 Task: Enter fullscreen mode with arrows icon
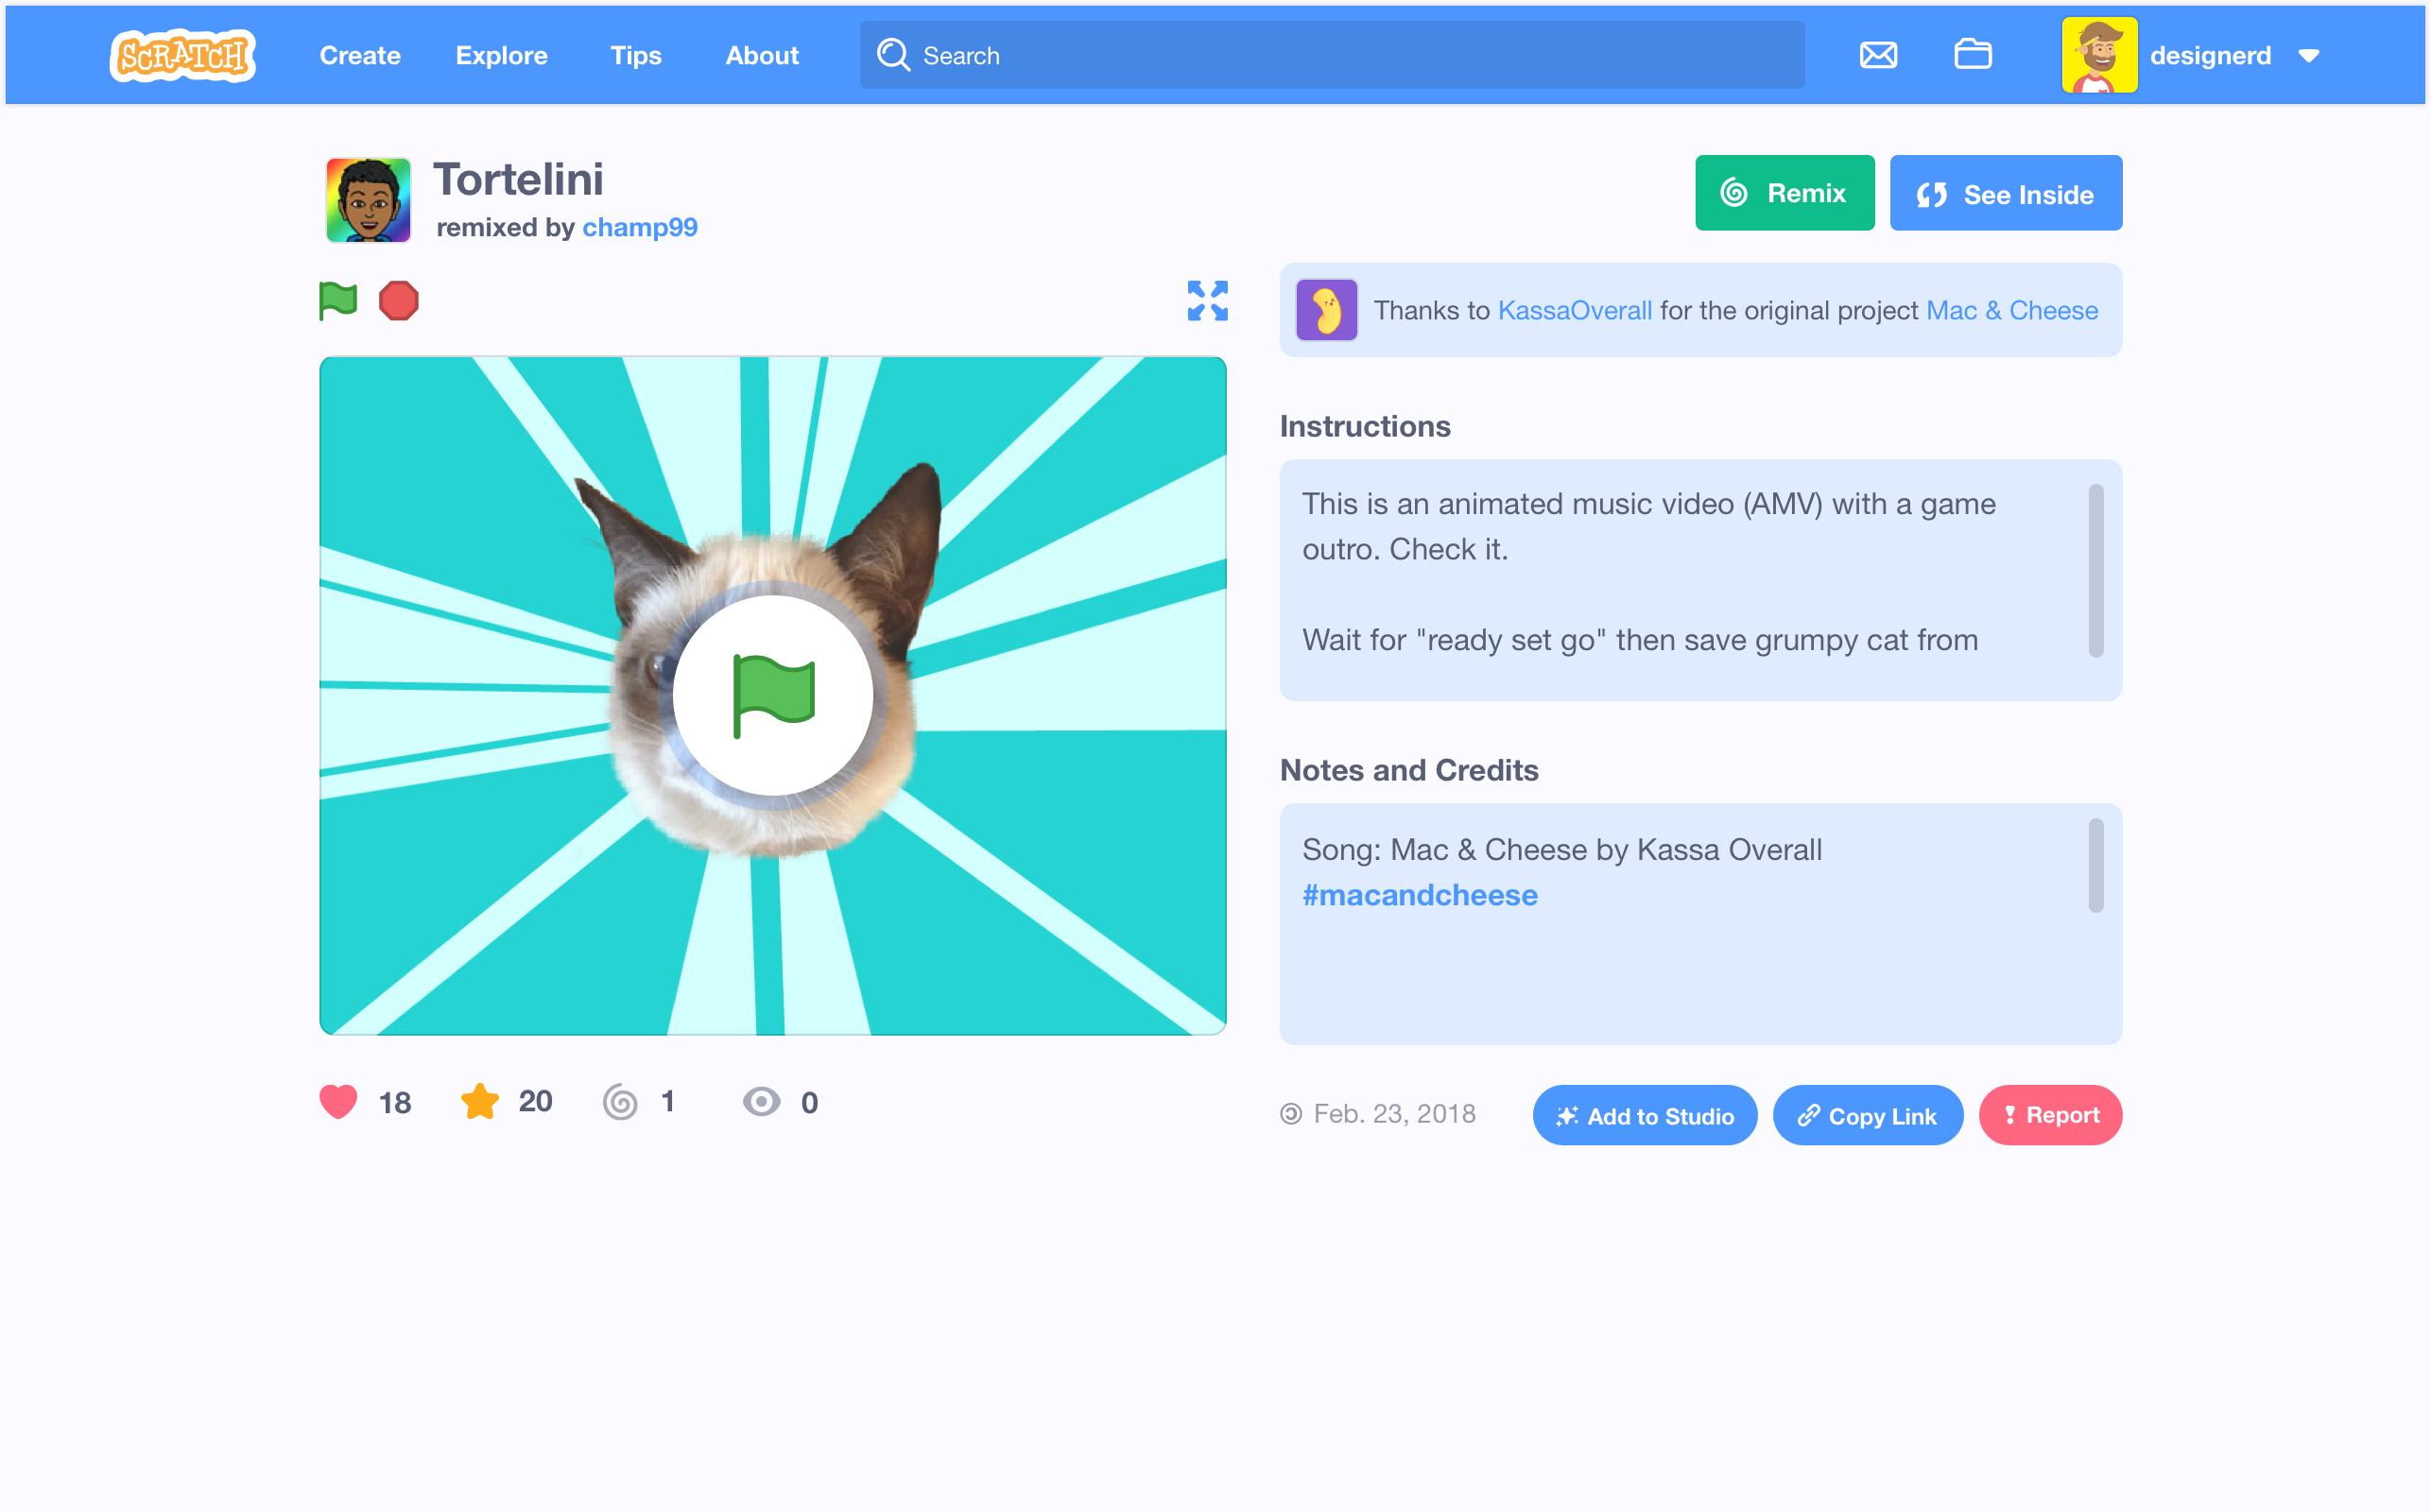[x=1207, y=301]
